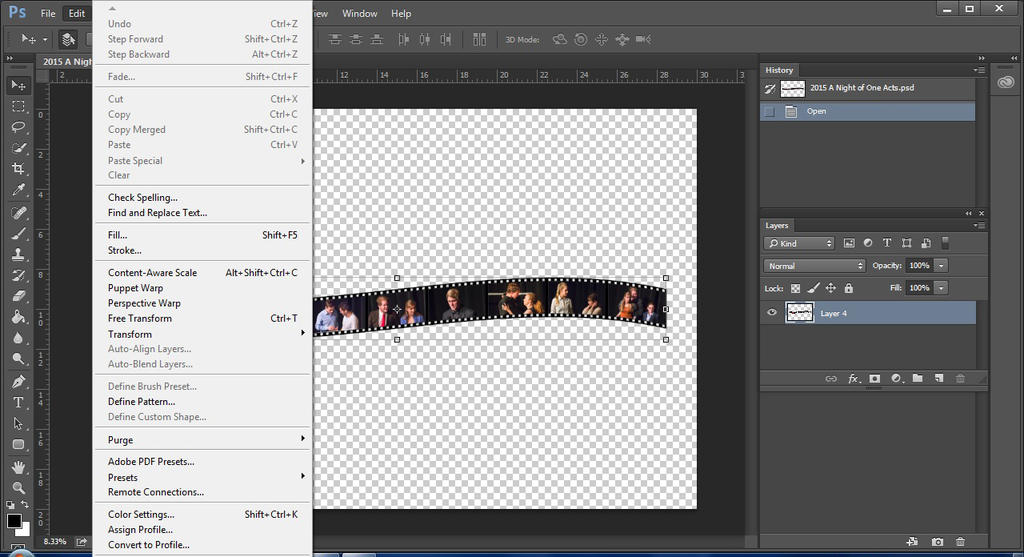Choose the Clone Stamp tool
1024x557 pixels.
[x=18, y=254]
